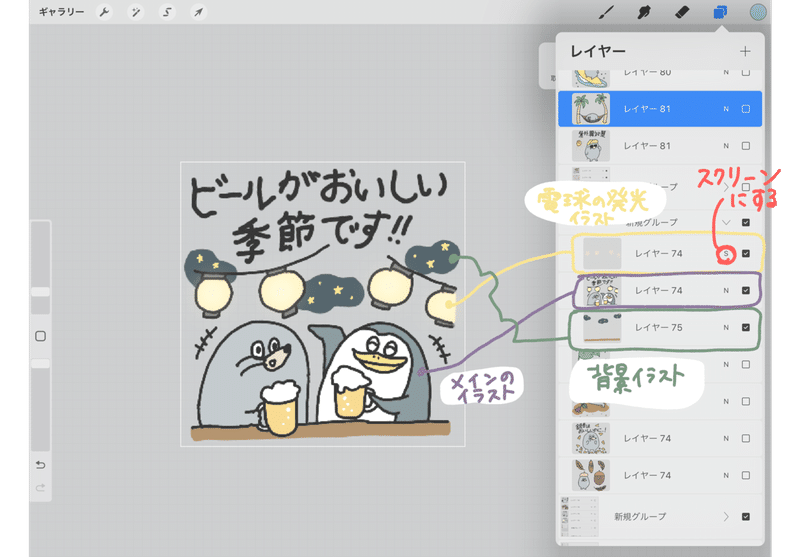
Task: Open blend mode N on checked レイヤー 74
Action: [x=726, y=290]
